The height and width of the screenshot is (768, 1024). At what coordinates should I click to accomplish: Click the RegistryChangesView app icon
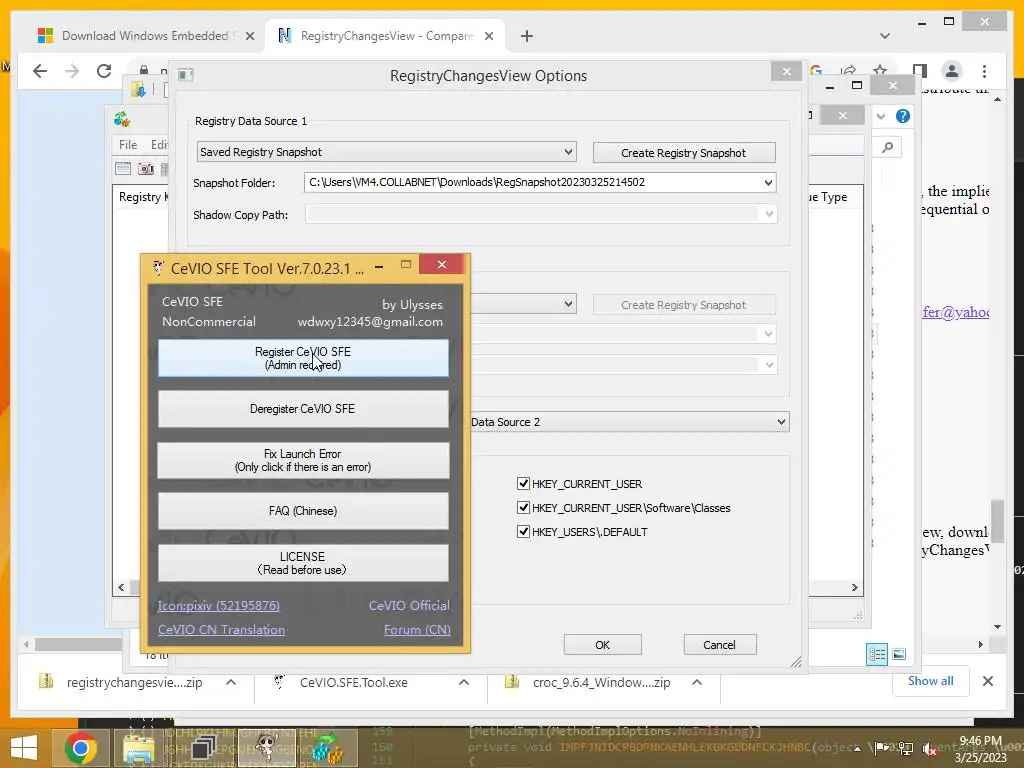click(122, 119)
